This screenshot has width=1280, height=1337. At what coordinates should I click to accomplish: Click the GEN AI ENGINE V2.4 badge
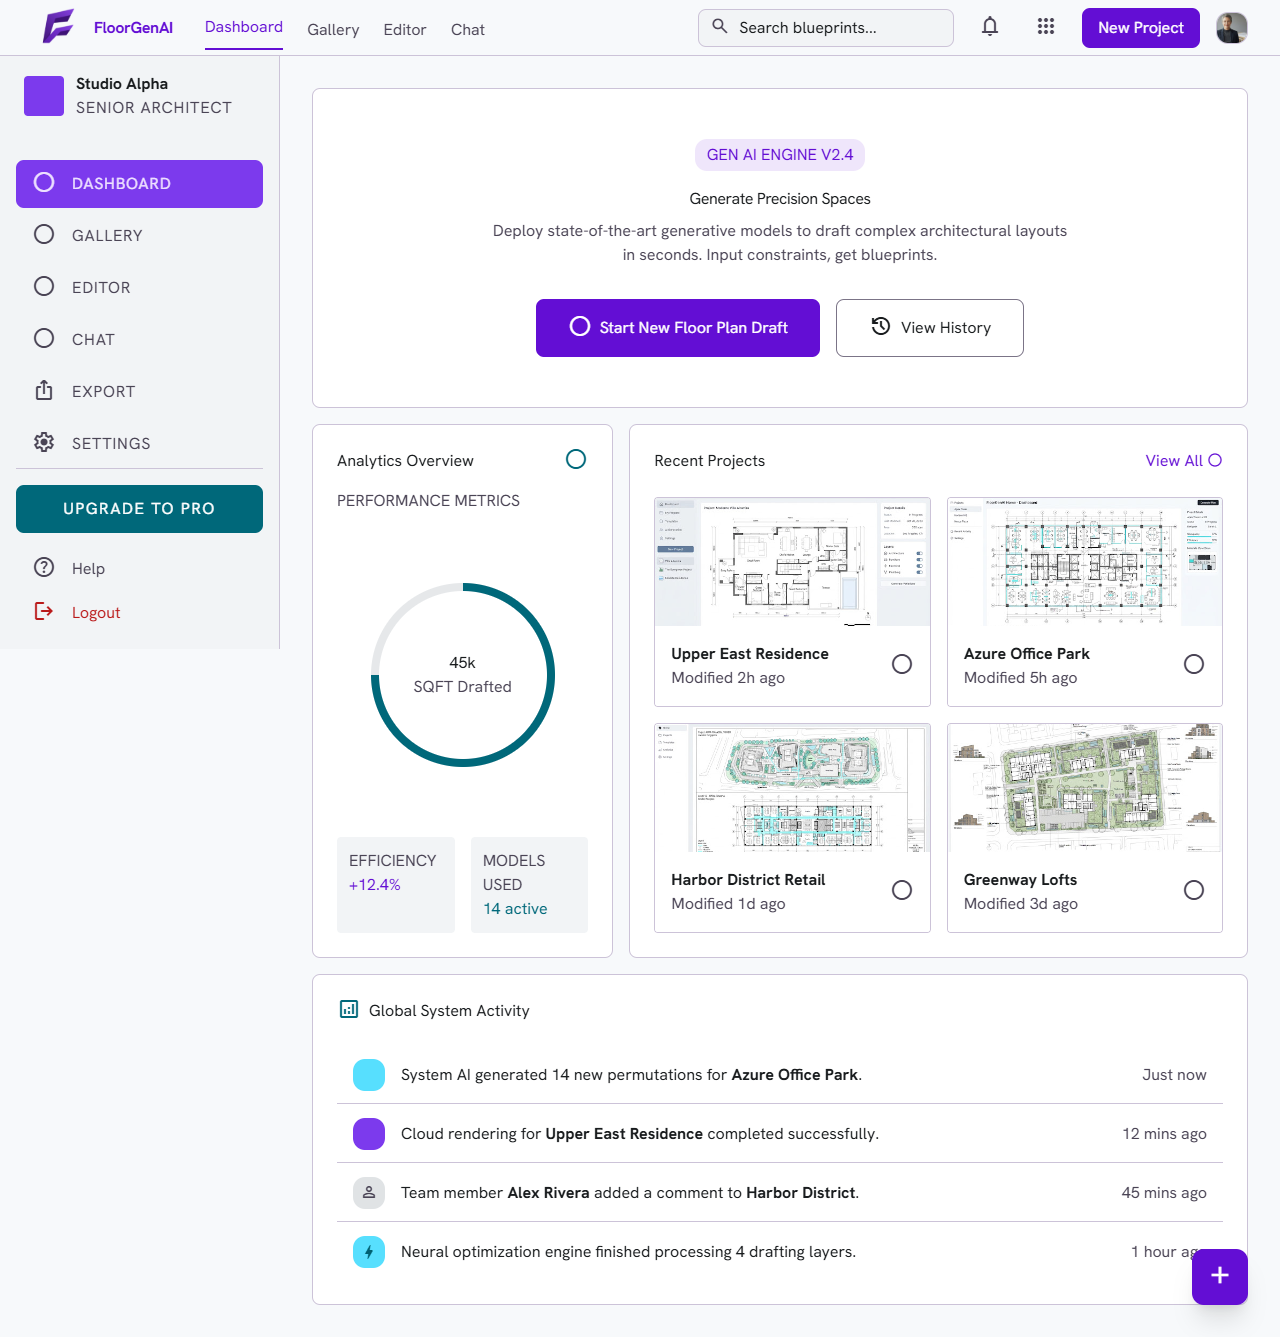point(780,155)
